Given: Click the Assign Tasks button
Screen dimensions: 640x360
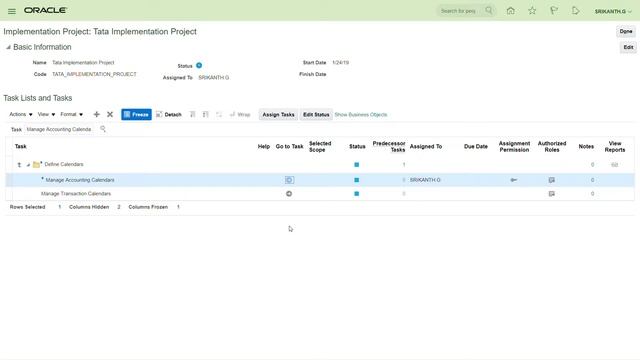Looking at the screenshot, I should tap(278, 115).
